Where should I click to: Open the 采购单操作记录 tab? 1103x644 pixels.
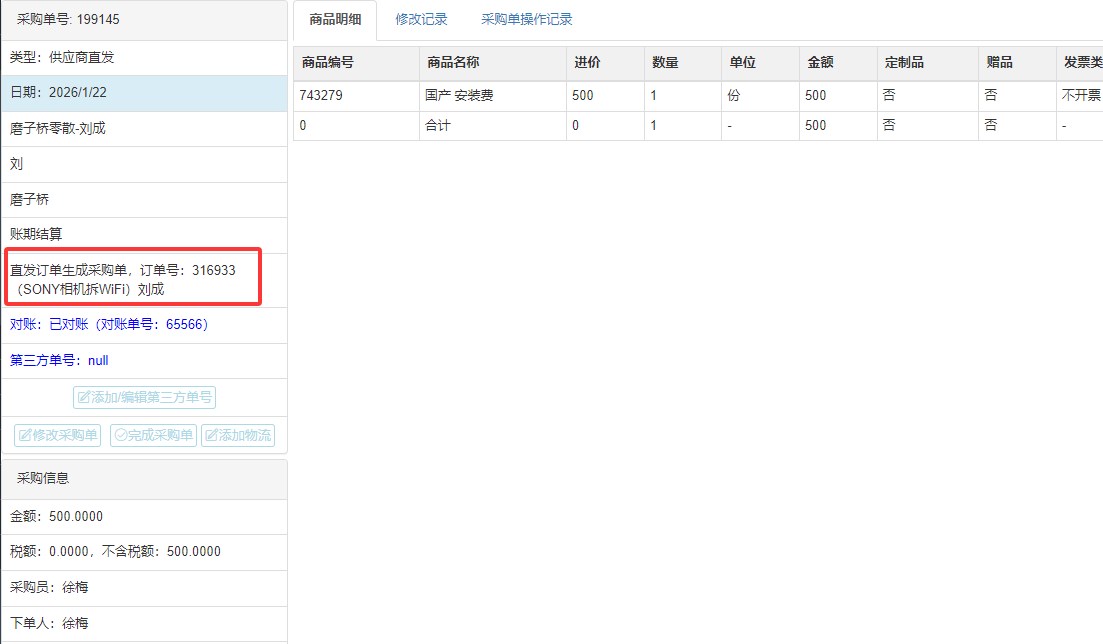pyautogui.click(x=526, y=19)
